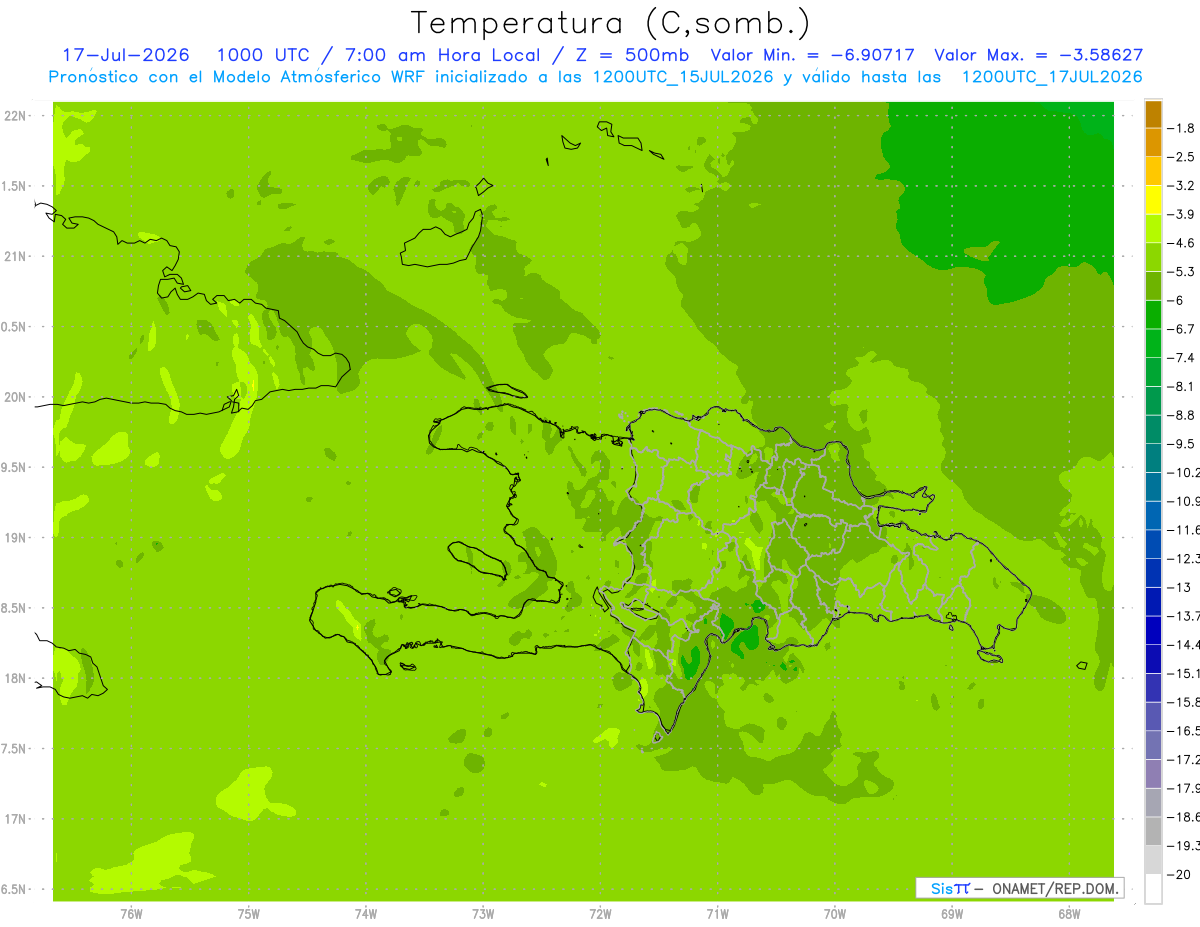Click colorbar value '-9.5'
This screenshot has height=927, width=1200.
tap(1182, 444)
